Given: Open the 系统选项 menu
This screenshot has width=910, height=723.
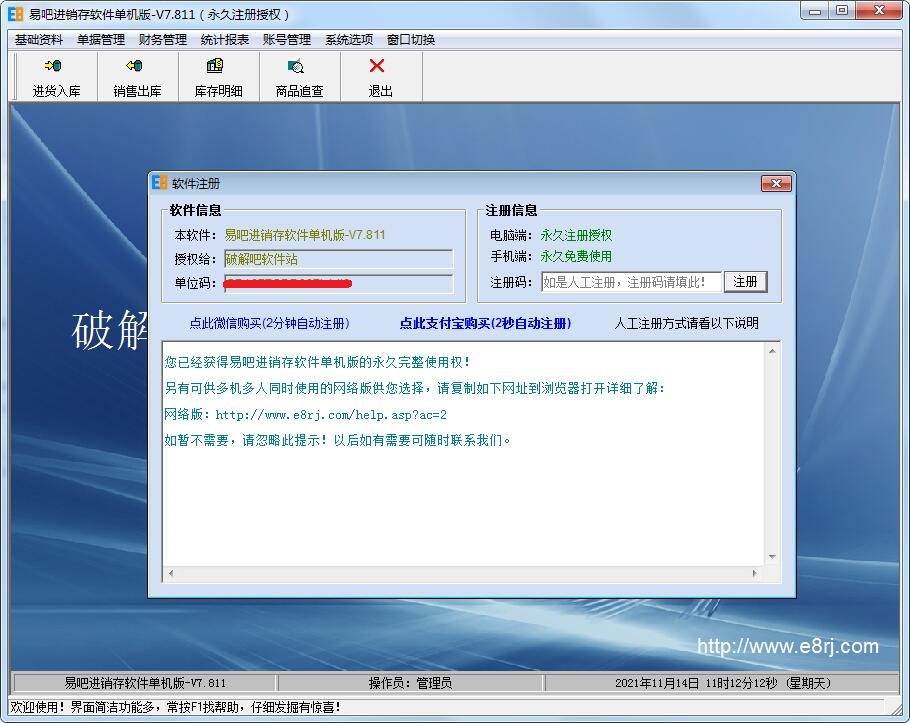Looking at the screenshot, I should 349,39.
